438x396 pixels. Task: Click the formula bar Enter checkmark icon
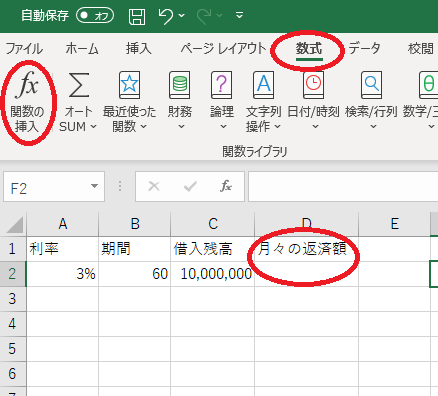tap(190, 186)
